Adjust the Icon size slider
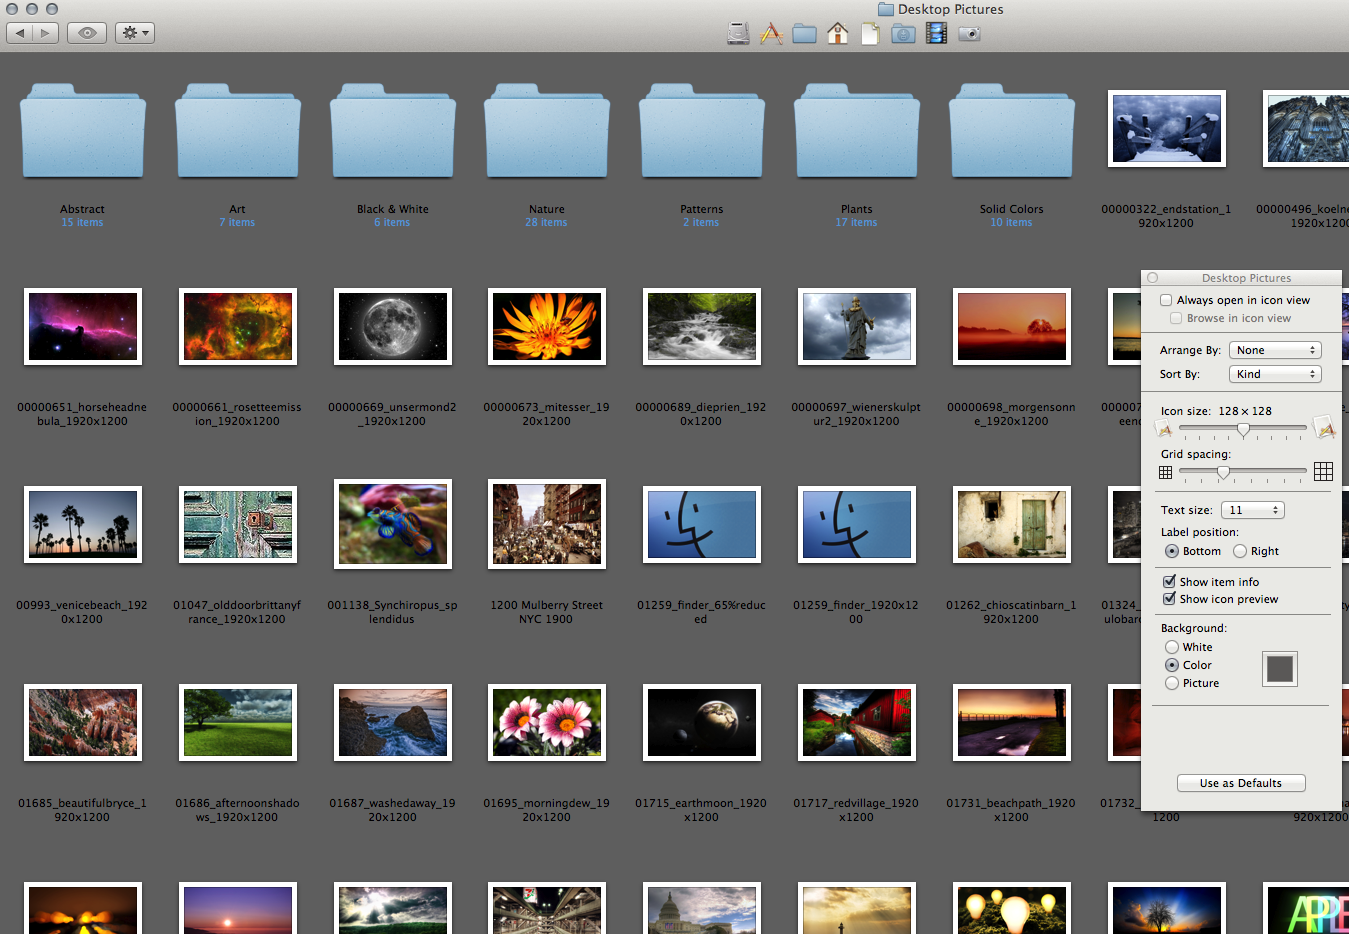Screen dimensions: 1349x934 pos(1243,429)
